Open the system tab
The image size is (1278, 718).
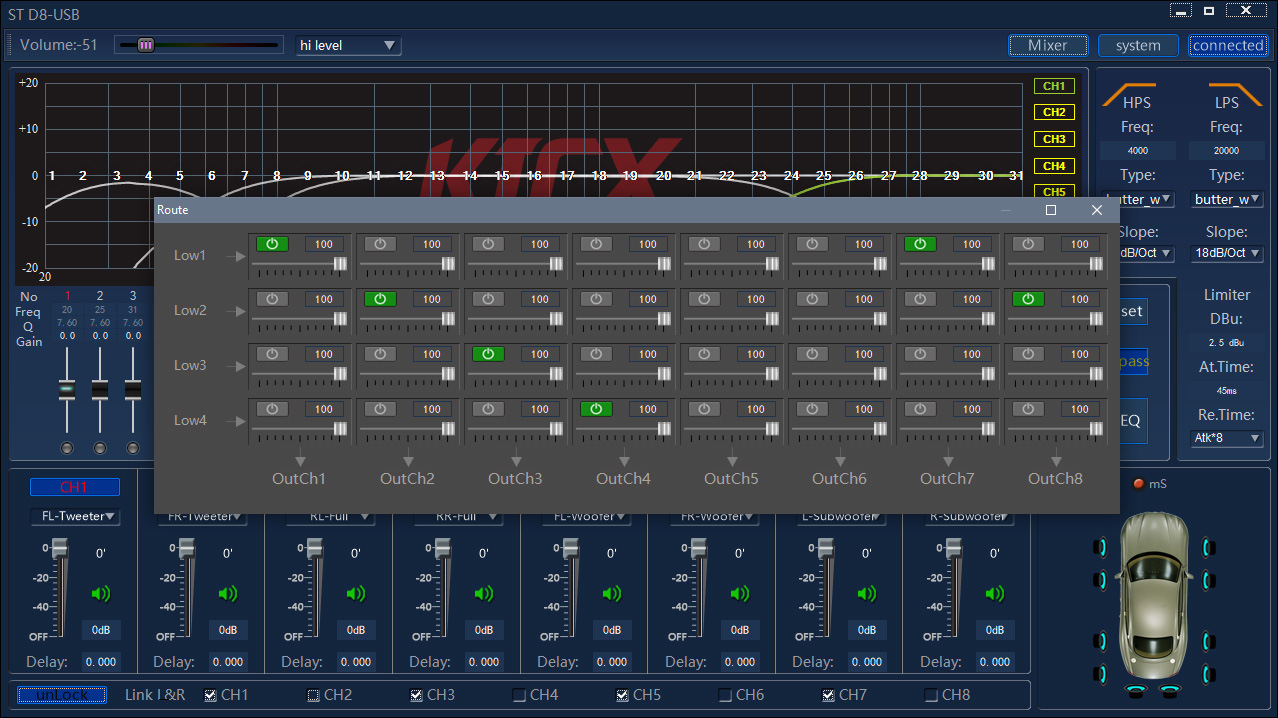pyautogui.click(x=1138, y=45)
